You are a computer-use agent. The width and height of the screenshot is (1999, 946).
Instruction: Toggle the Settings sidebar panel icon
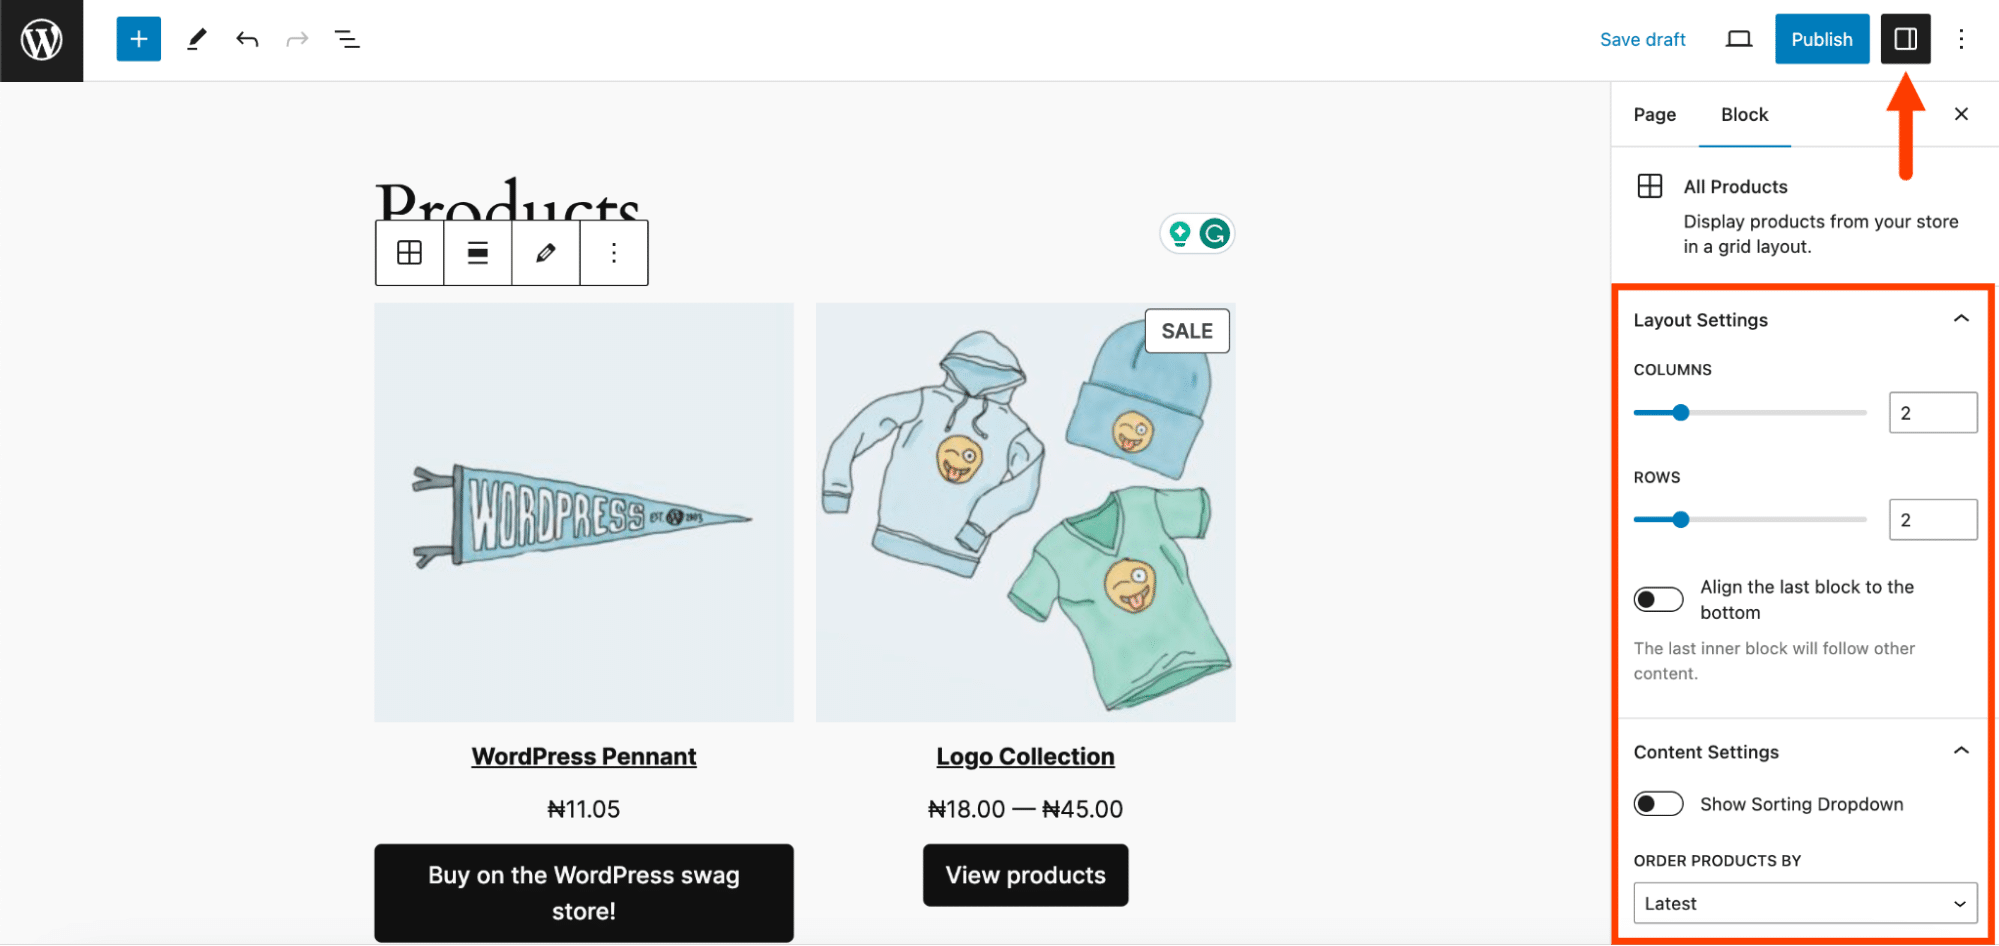click(1905, 40)
